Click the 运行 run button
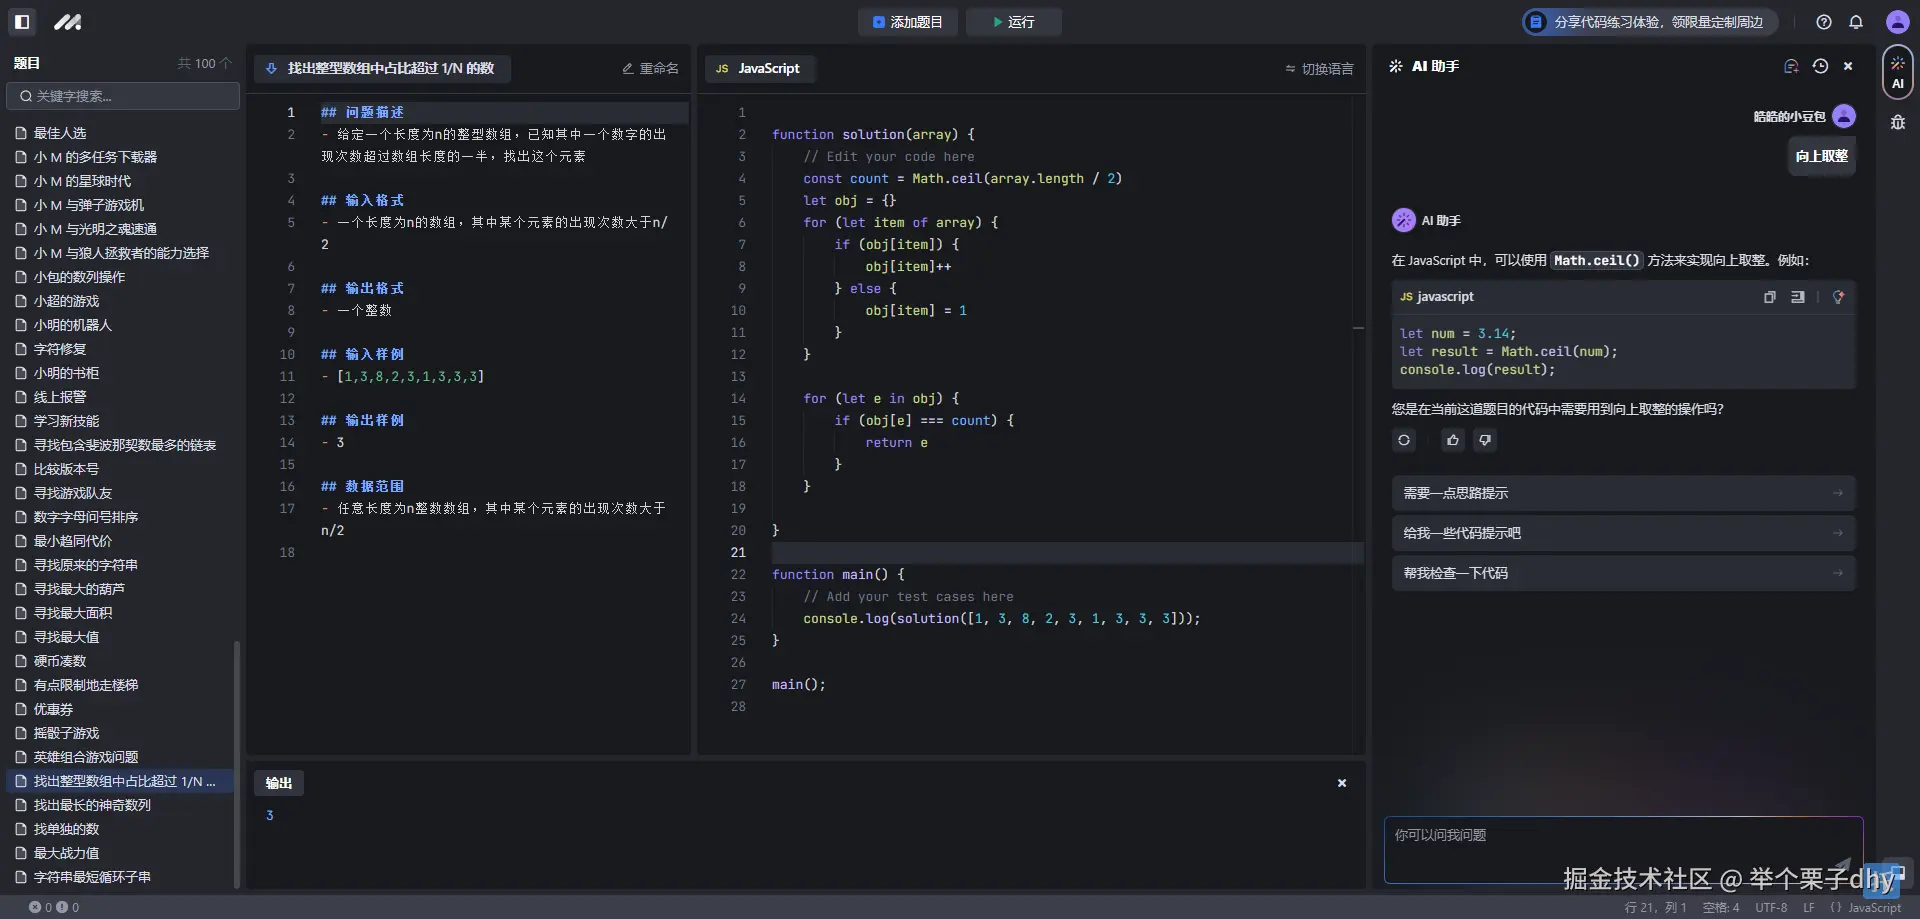The width and height of the screenshot is (1920, 919). coord(1013,22)
